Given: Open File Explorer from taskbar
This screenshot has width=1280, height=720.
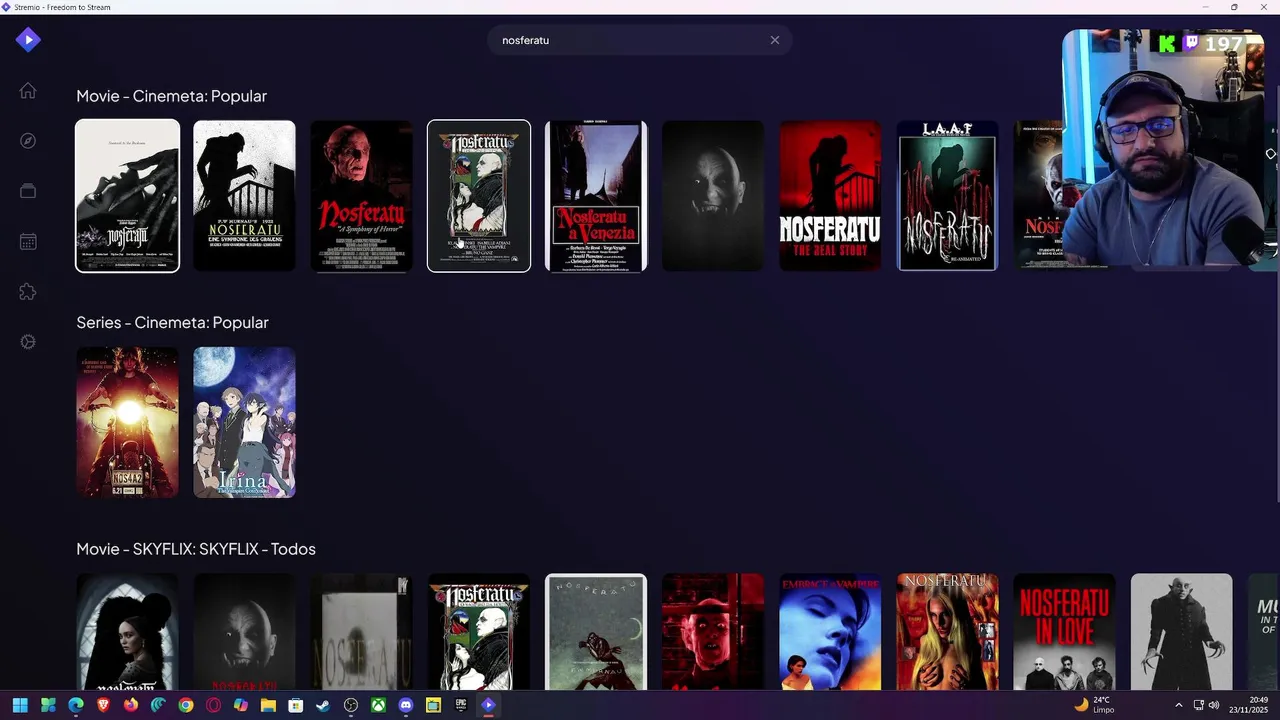Looking at the screenshot, I should point(268,705).
